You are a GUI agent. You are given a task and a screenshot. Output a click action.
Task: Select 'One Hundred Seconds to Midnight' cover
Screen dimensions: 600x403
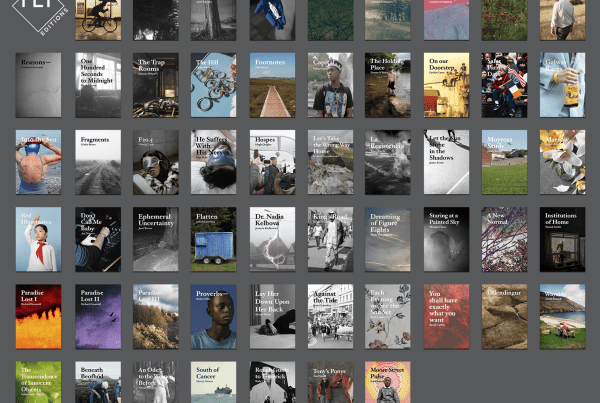[x=98, y=85]
